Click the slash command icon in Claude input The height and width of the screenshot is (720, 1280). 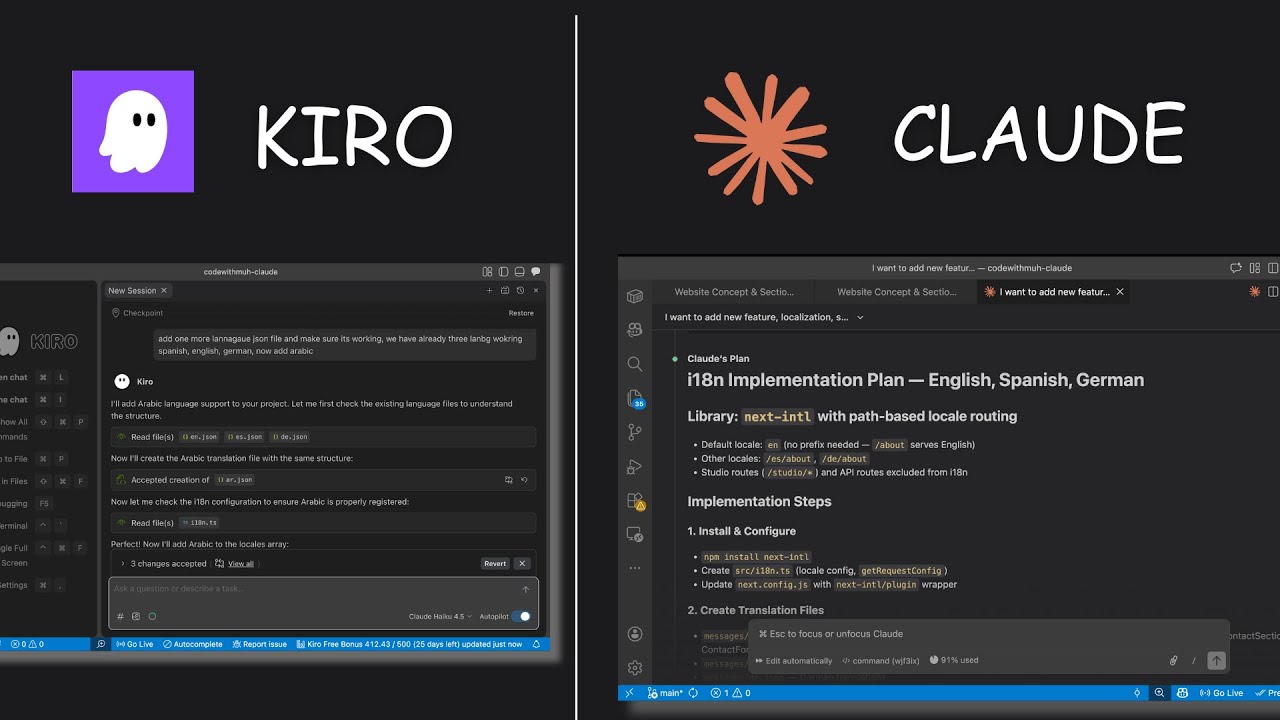[1194, 660]
